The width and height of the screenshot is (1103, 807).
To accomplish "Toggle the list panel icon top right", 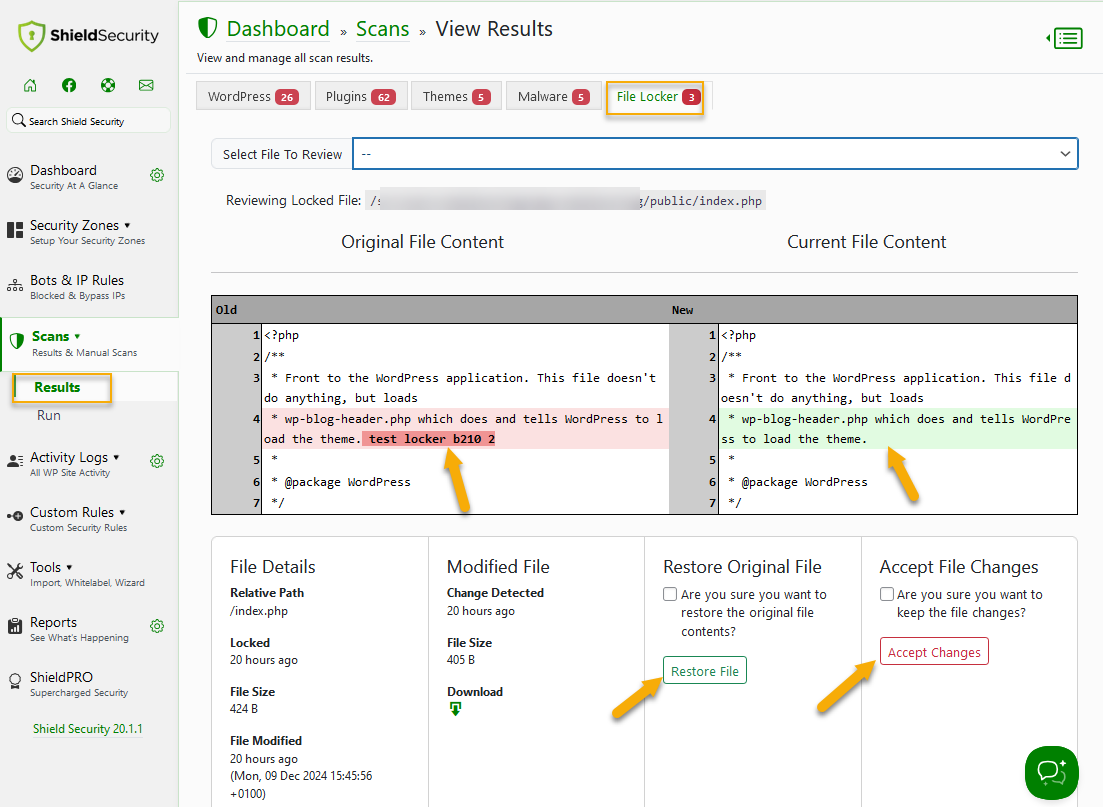I will 1064,38.
